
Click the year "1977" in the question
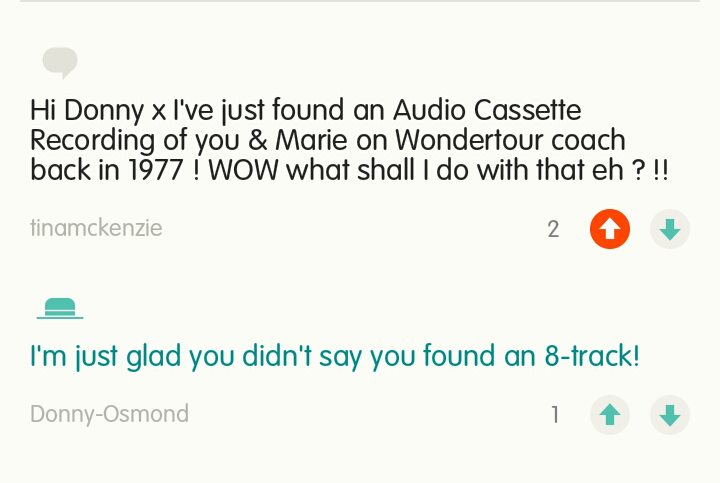point(155,170)
